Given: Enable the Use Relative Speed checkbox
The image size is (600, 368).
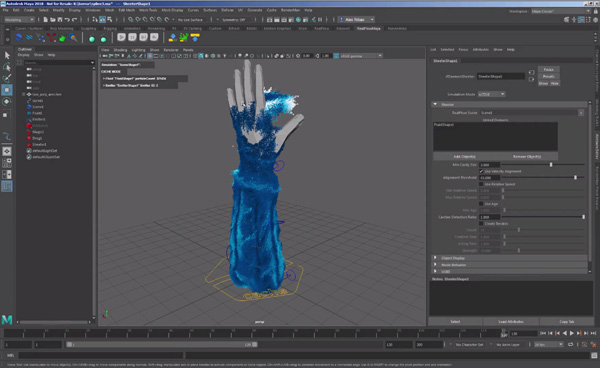Looking at the screenshot, I should (x=481, y=184).
